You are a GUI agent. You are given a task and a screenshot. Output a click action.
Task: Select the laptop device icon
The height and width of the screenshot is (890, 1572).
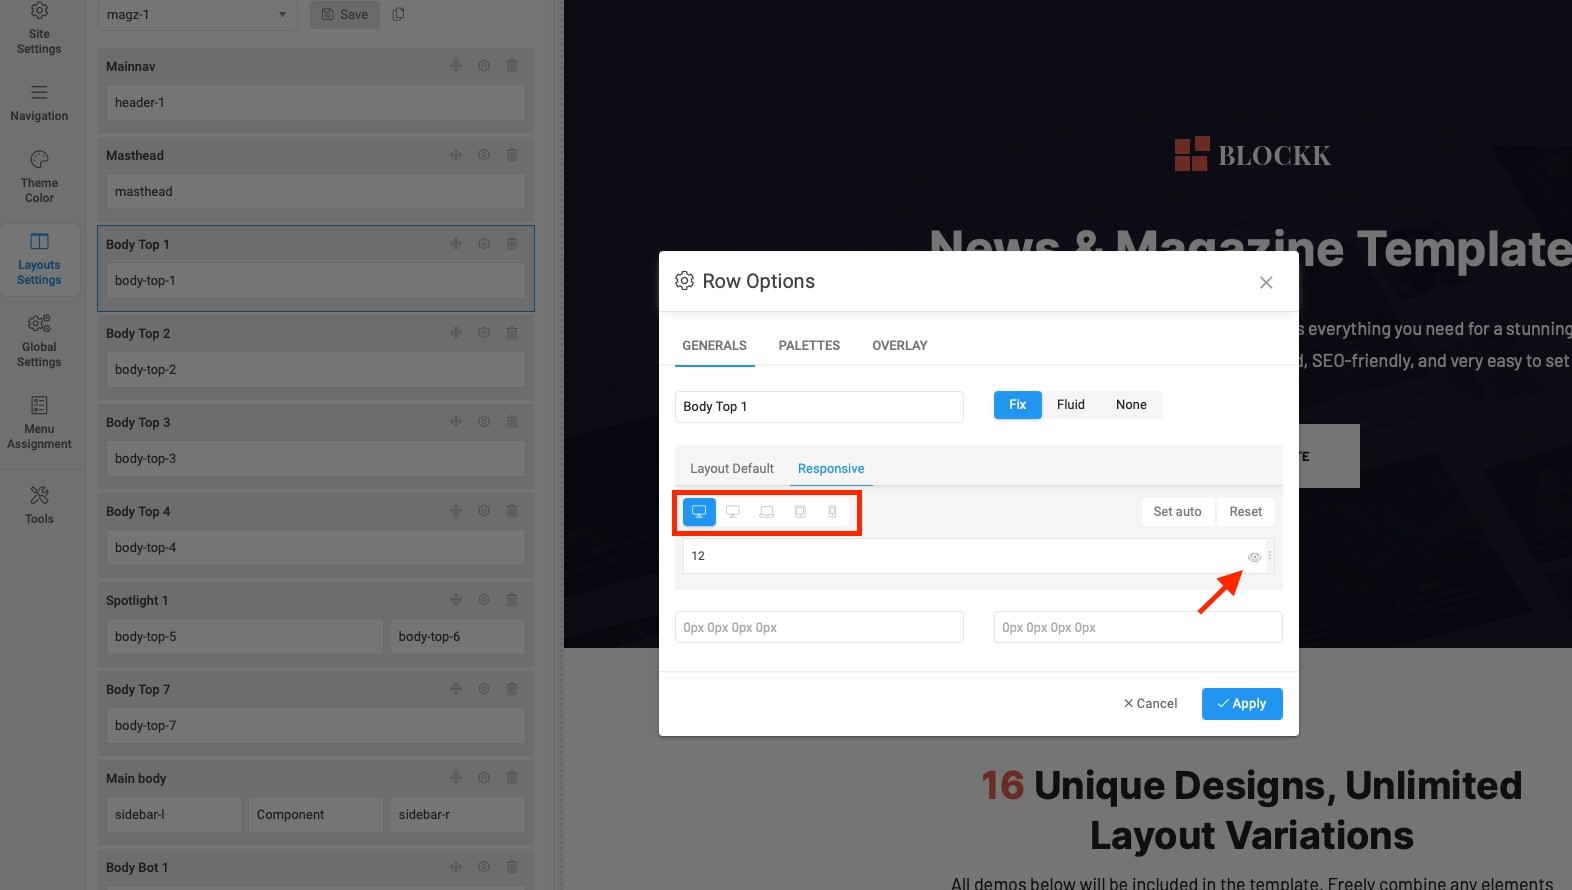pos(767,512)
